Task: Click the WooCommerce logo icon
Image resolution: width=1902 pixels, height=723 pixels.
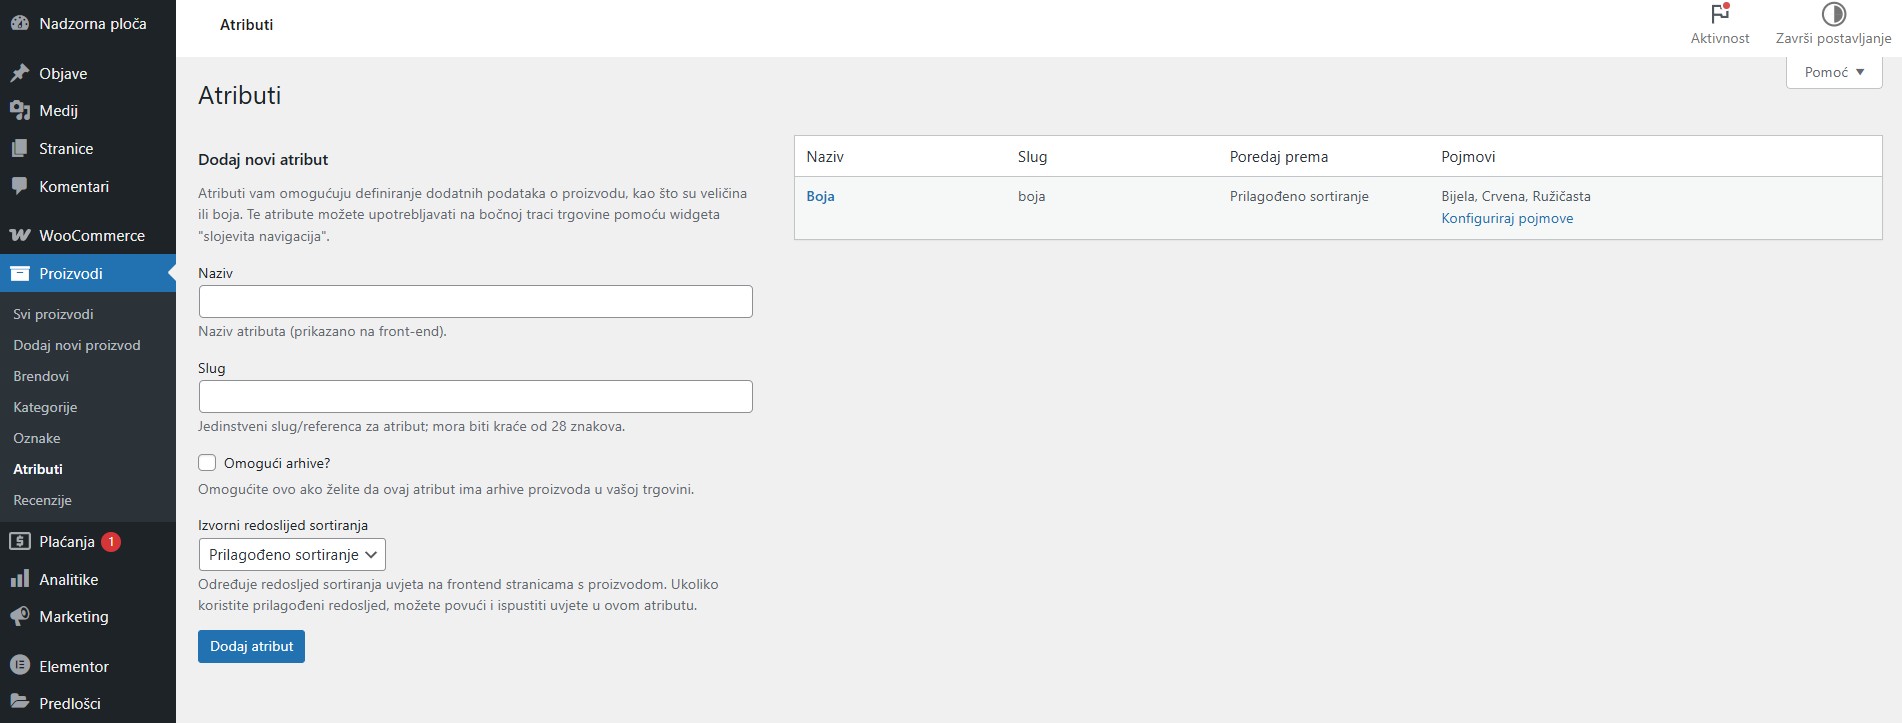Action: (x=19, y=236)
